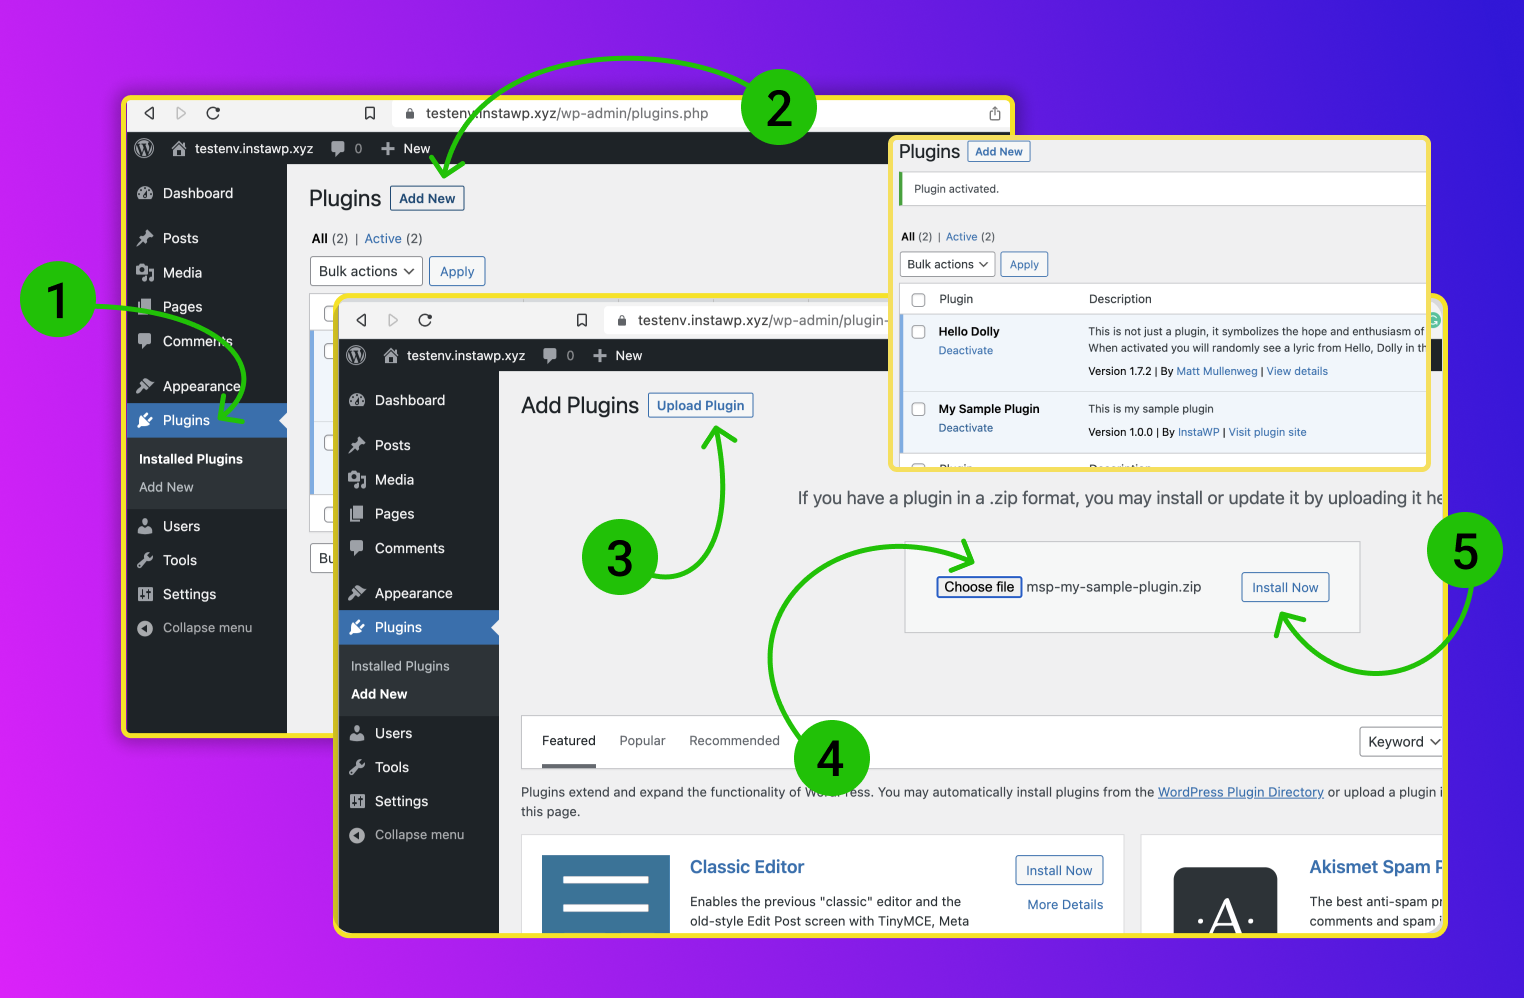This screenshot has width=1524, height=998.
Task: Open View details for Hello Dolly
Action: pyautogui.click(x=1297, y=371)
